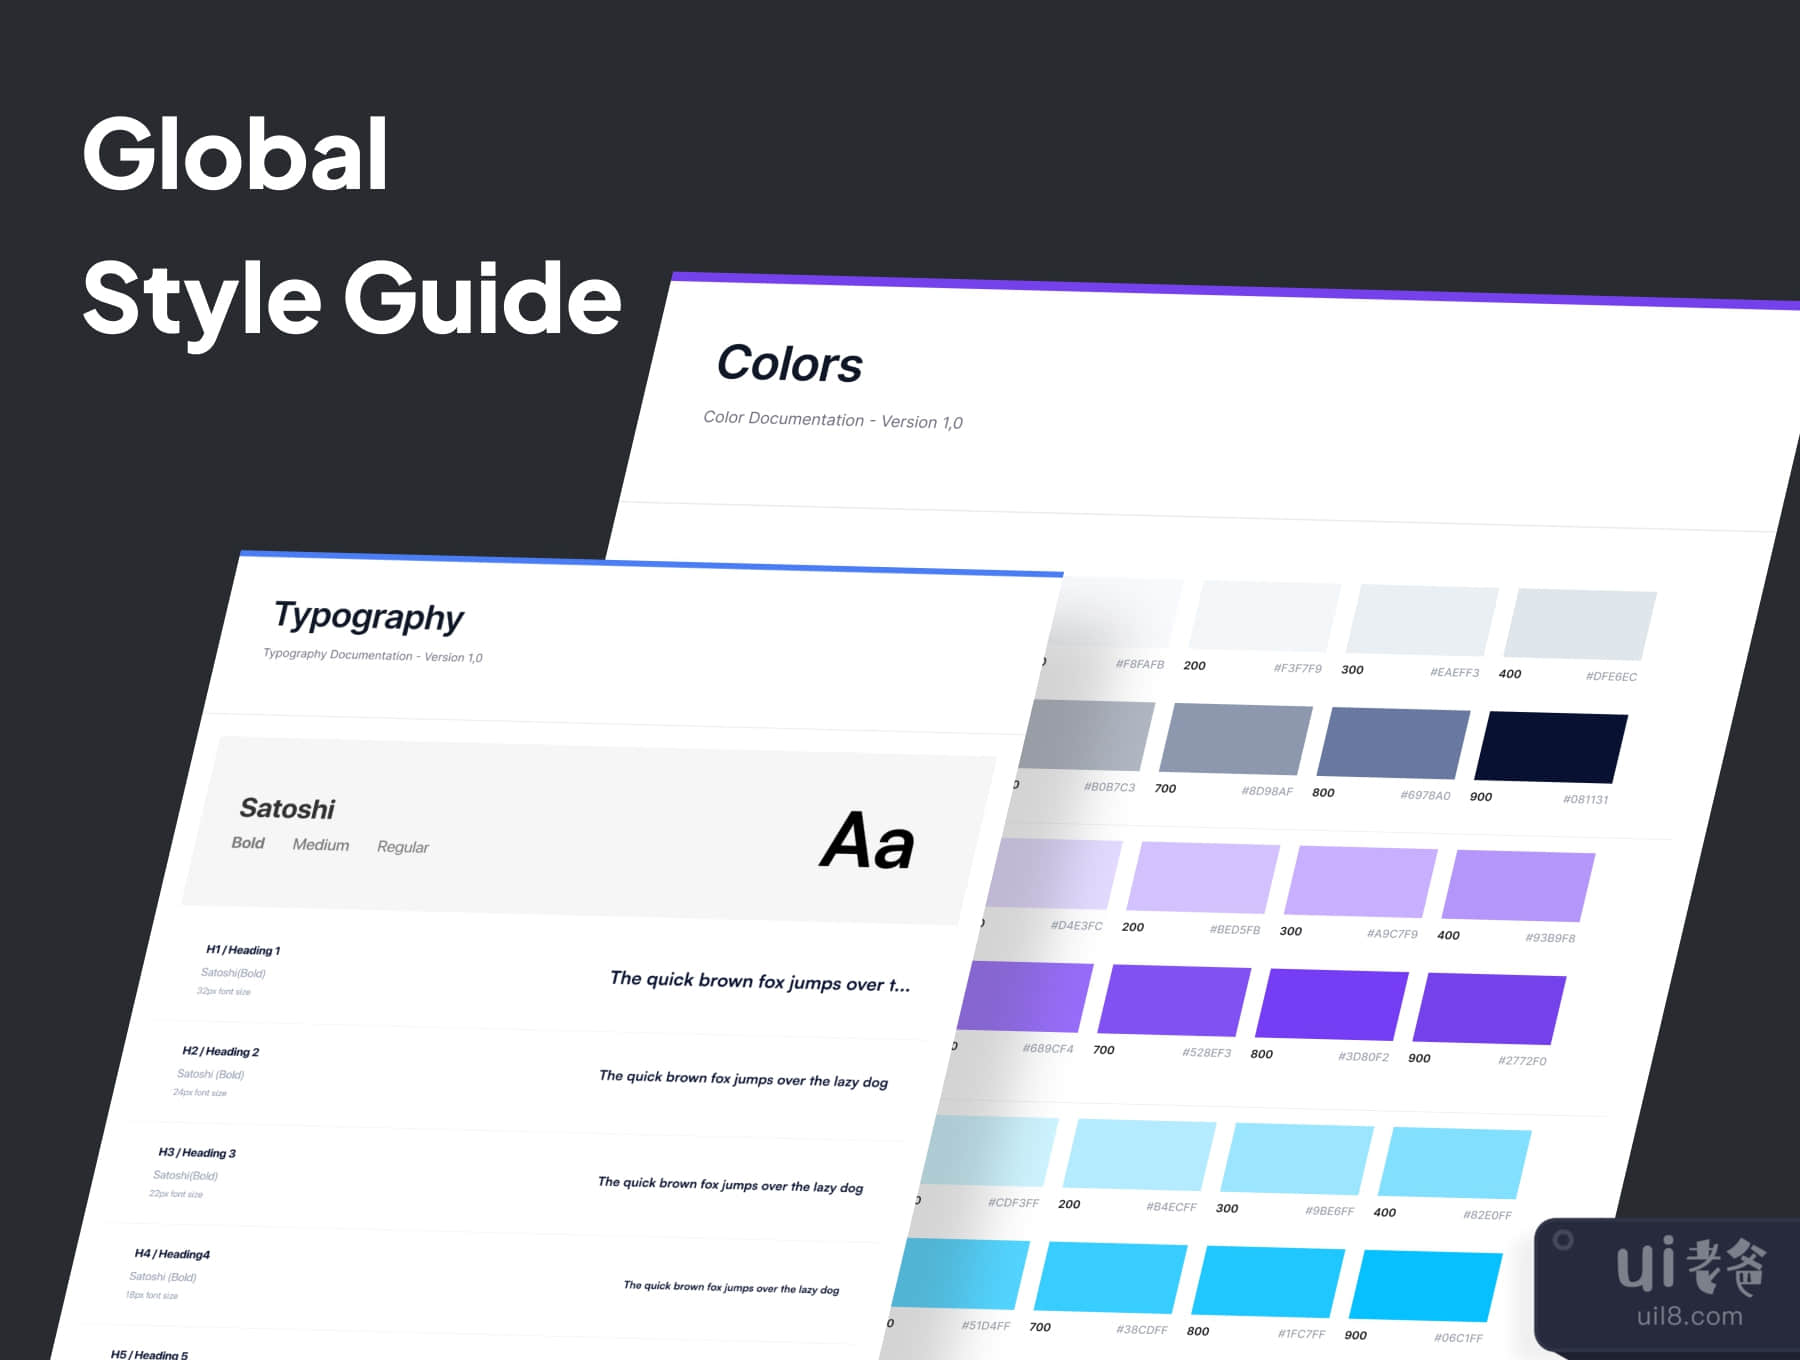Select the H2 / Heading 2 row label
This screenshot has width=1800, height=1360.
tap(220, 1051)
